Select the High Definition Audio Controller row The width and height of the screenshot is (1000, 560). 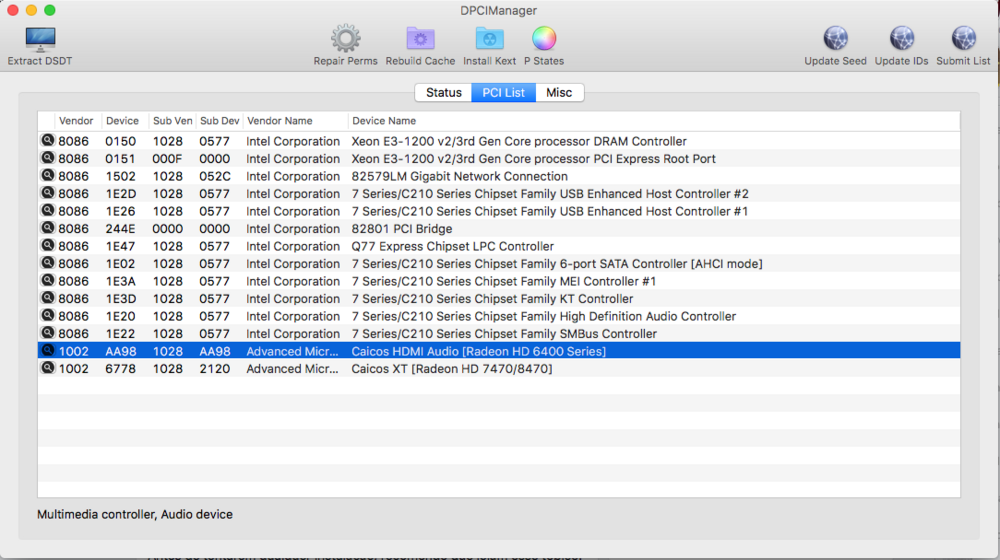543,316
